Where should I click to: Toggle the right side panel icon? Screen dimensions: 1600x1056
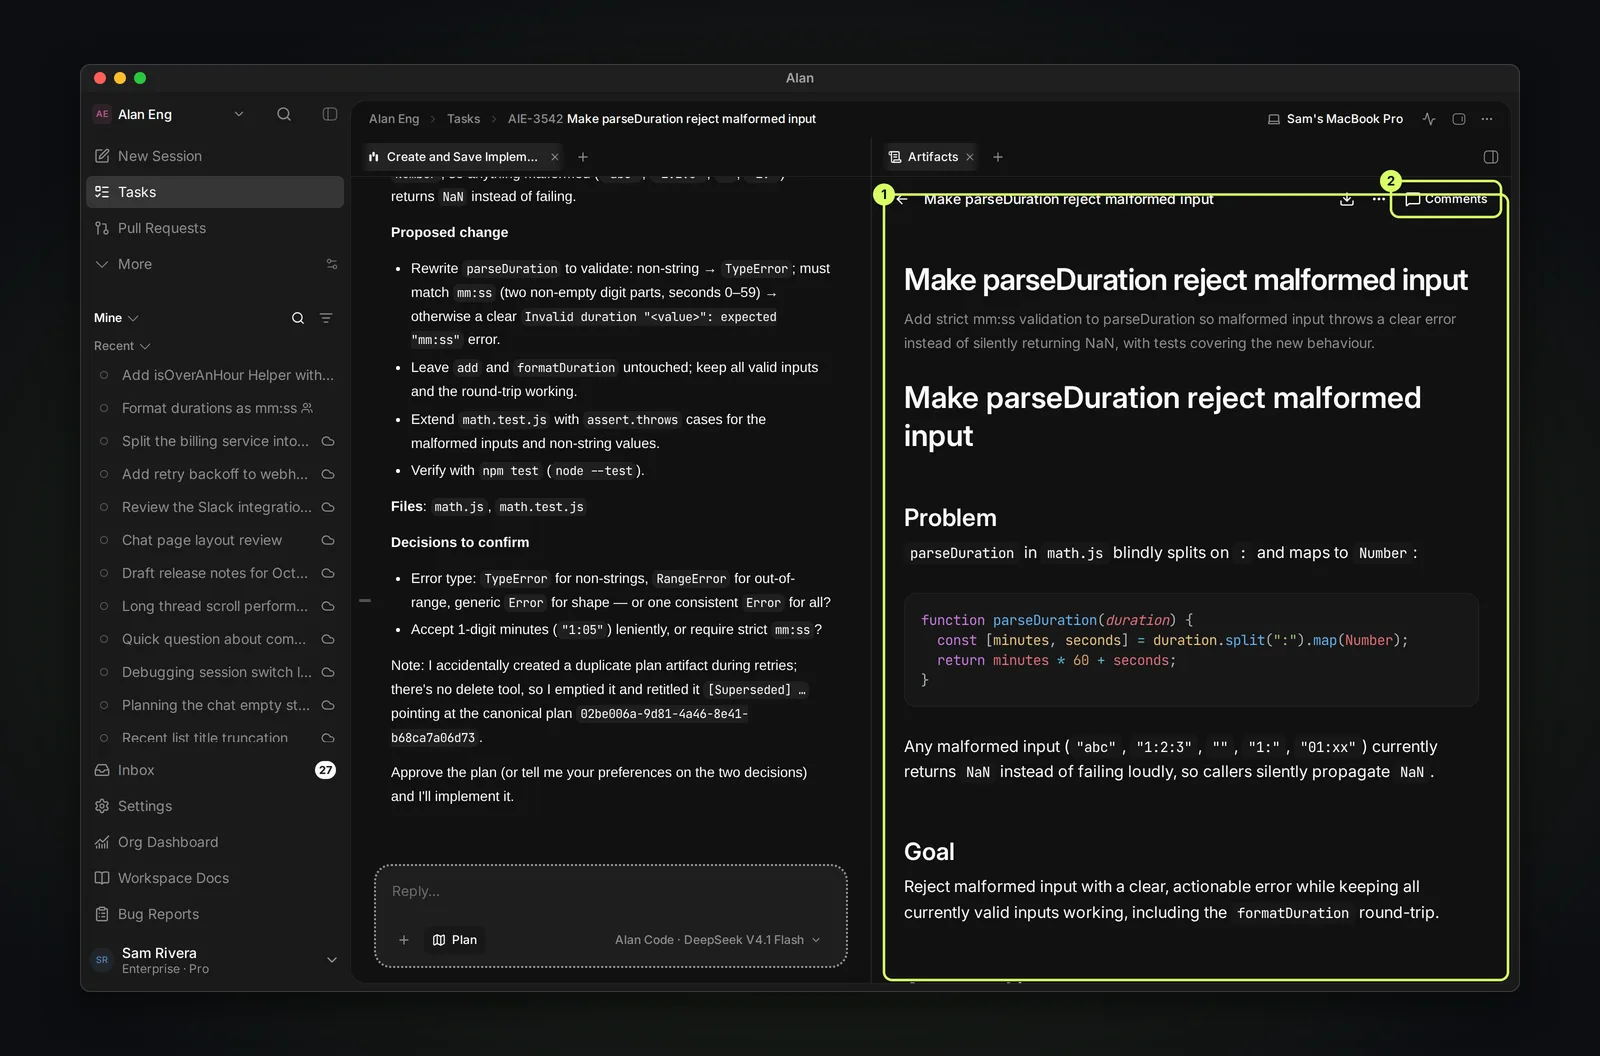[x=1491, y=157]
